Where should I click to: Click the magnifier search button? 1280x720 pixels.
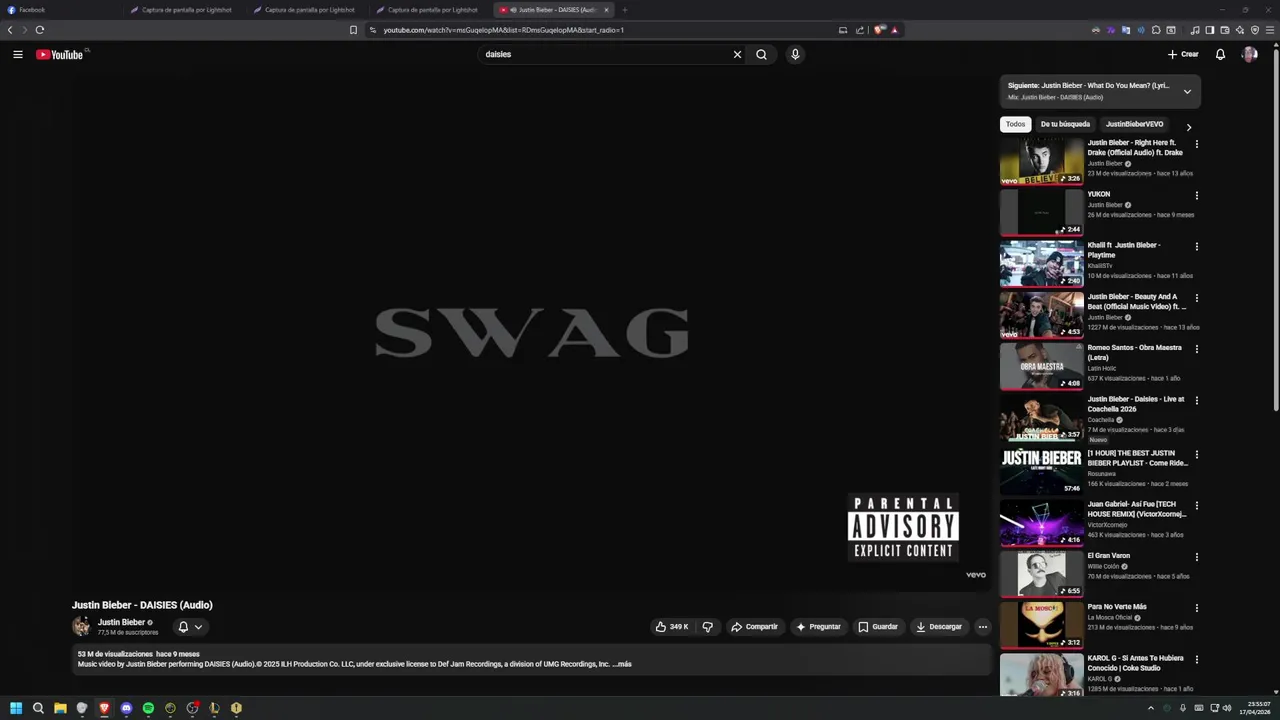761,54
